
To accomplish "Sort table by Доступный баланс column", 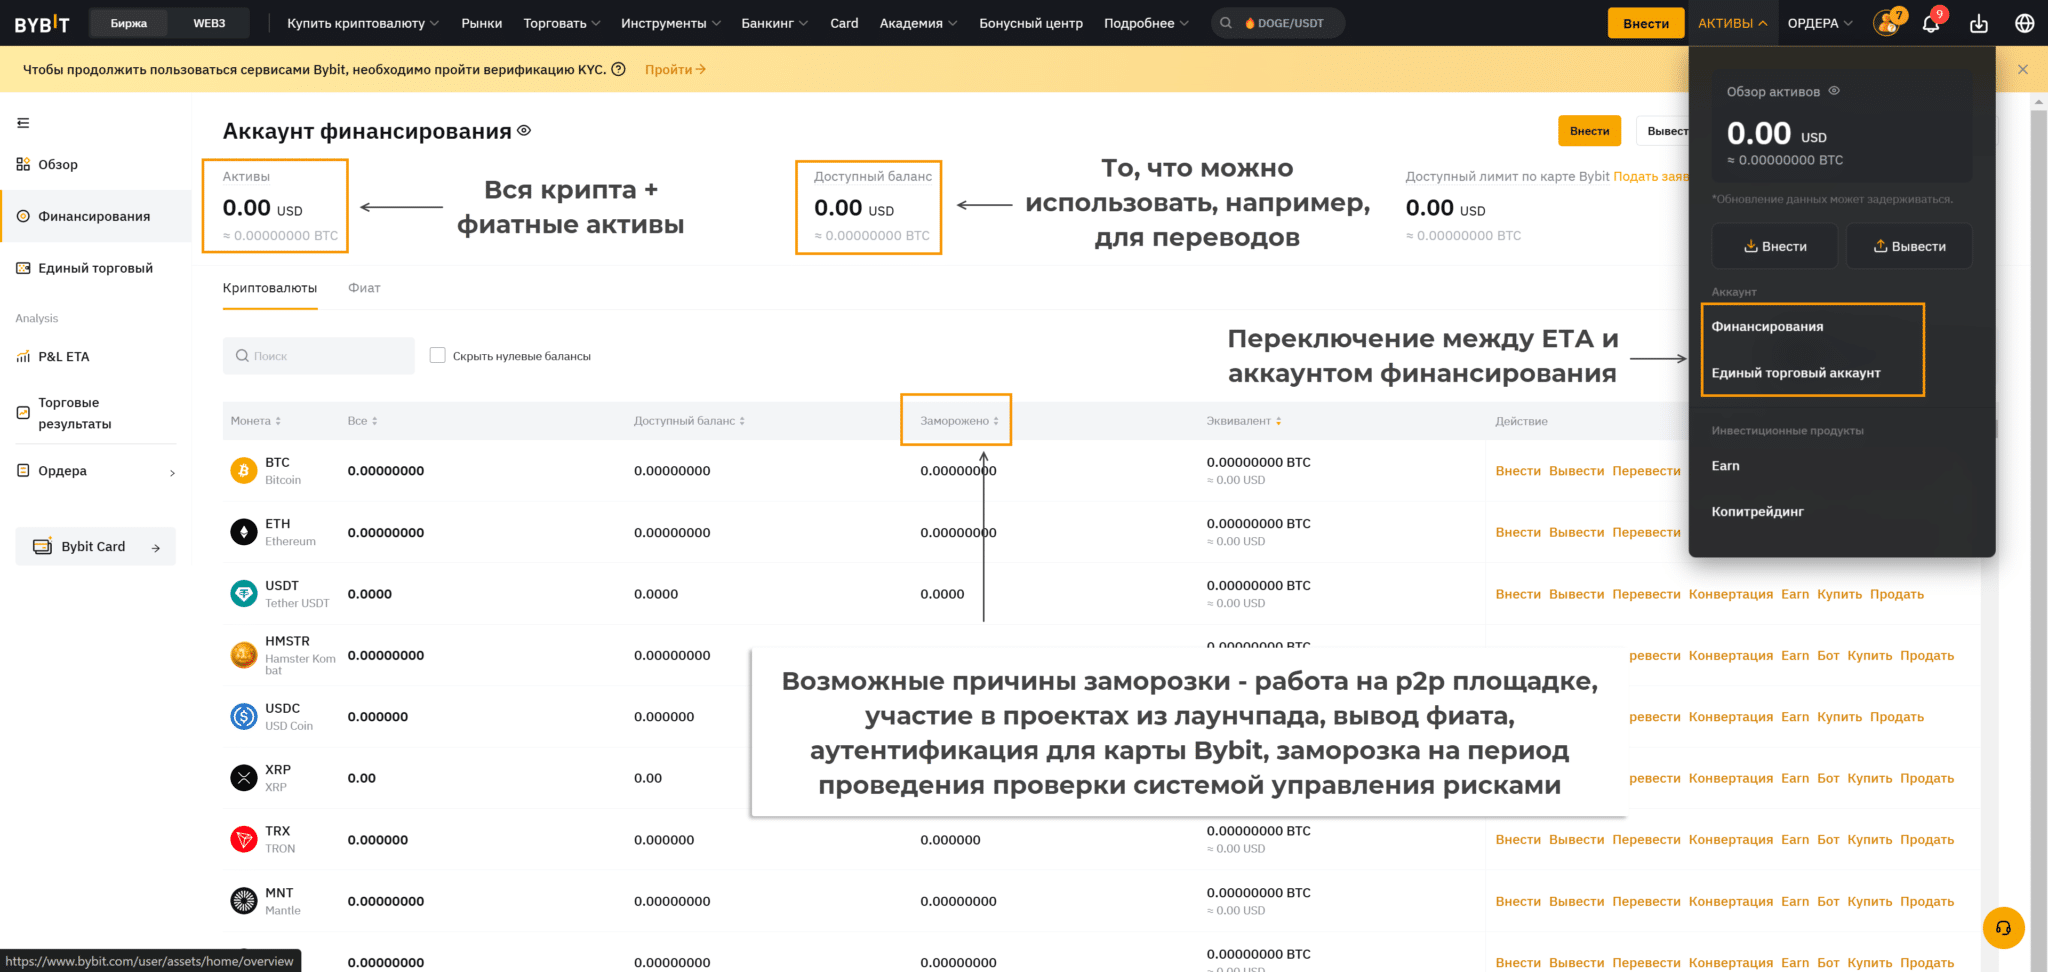I will coord(689,421).
